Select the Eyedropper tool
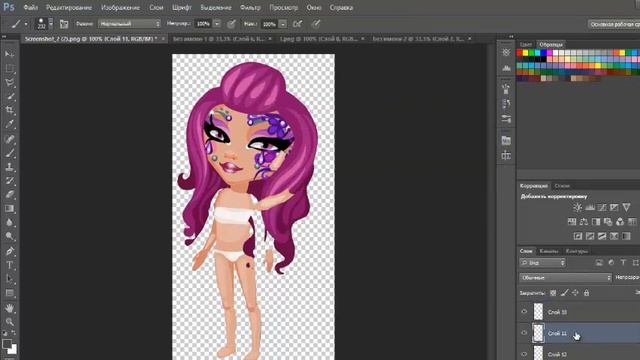The height and width of the screenshot is (360, 640). click(x=10, y=124)
